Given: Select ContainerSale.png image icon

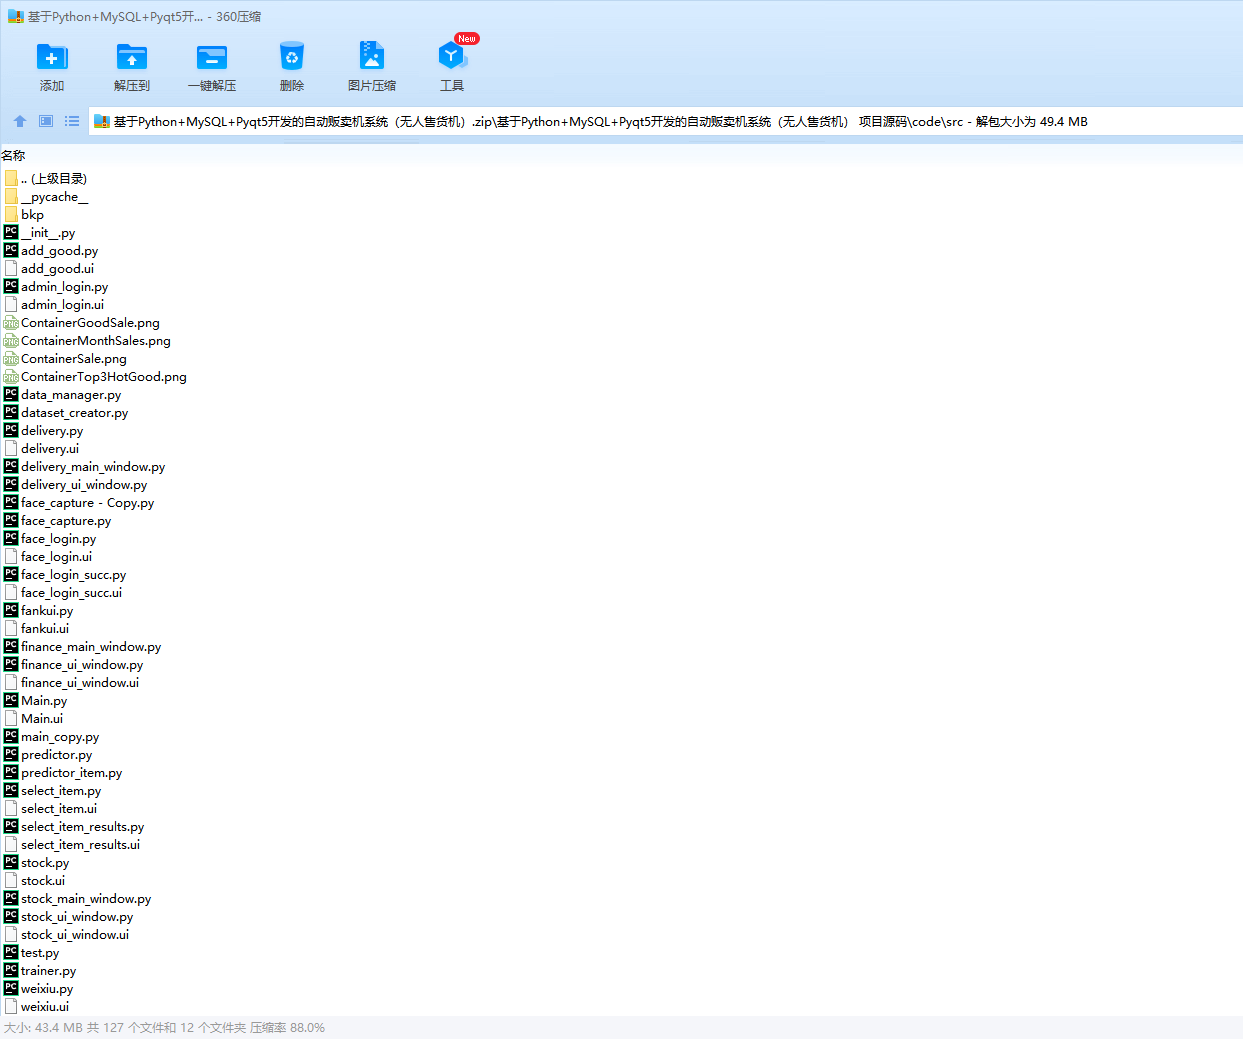Looking at the screenshot, I should click(x=11, y=358).
